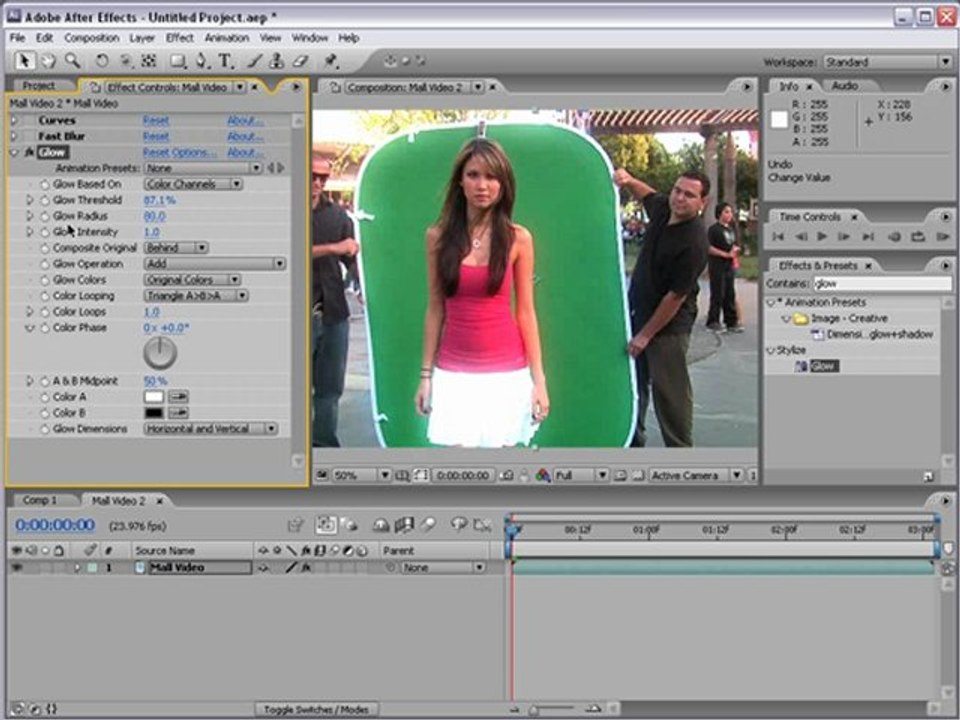This screenshot has height=720, width=960.
Task: Click About link for Glow
Action: [245, 152]
